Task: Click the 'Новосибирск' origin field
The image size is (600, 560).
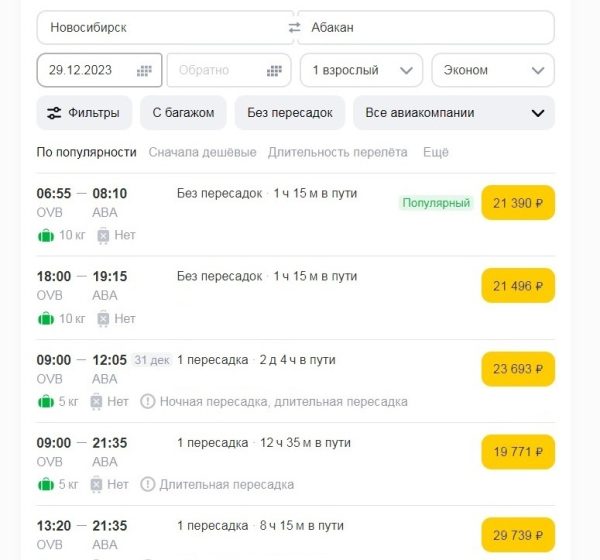Action: [x=160, y=28]
